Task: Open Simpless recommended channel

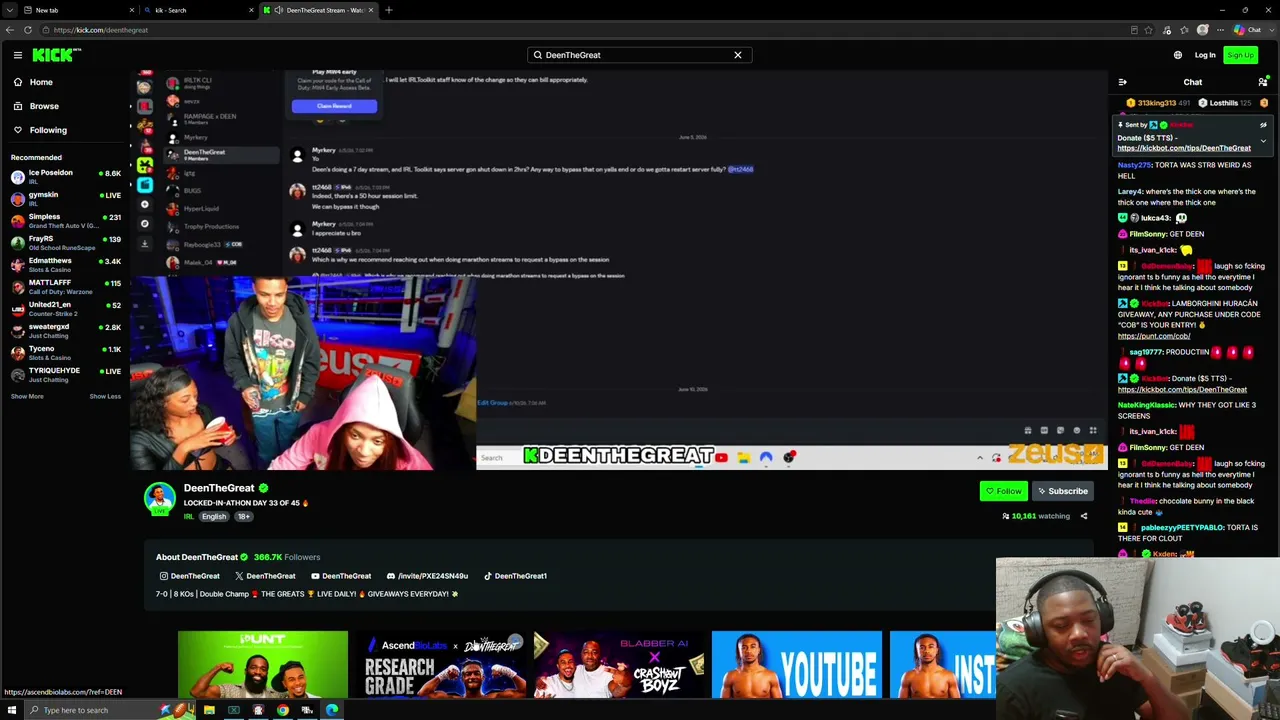Action: tap(65, 220)
